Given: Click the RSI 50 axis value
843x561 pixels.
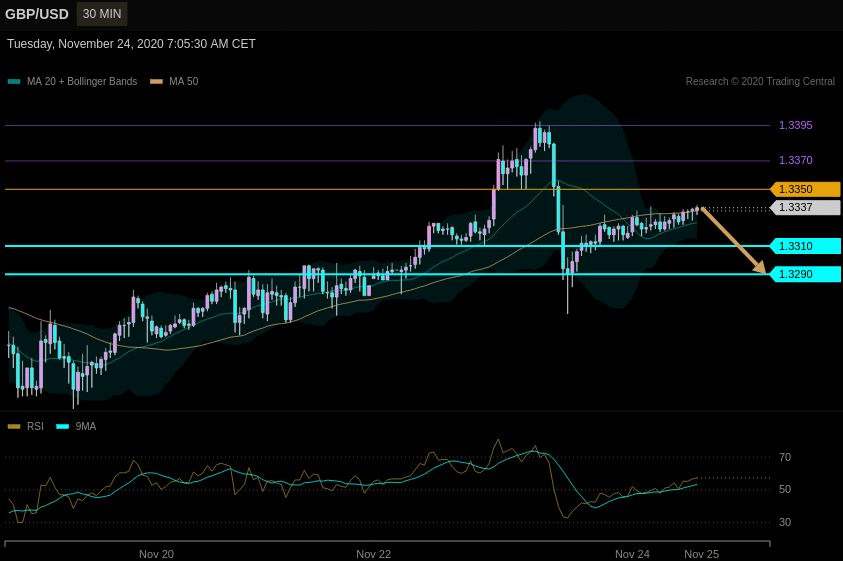Looking at the screenshot, I should click(784, 489).
